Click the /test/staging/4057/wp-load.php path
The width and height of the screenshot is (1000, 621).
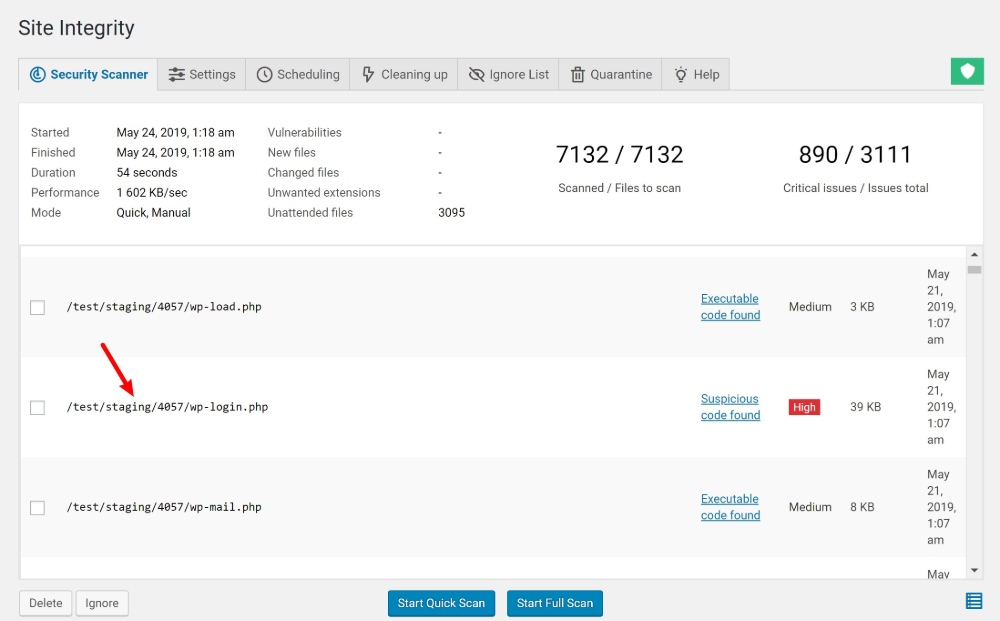coord(164,307)
